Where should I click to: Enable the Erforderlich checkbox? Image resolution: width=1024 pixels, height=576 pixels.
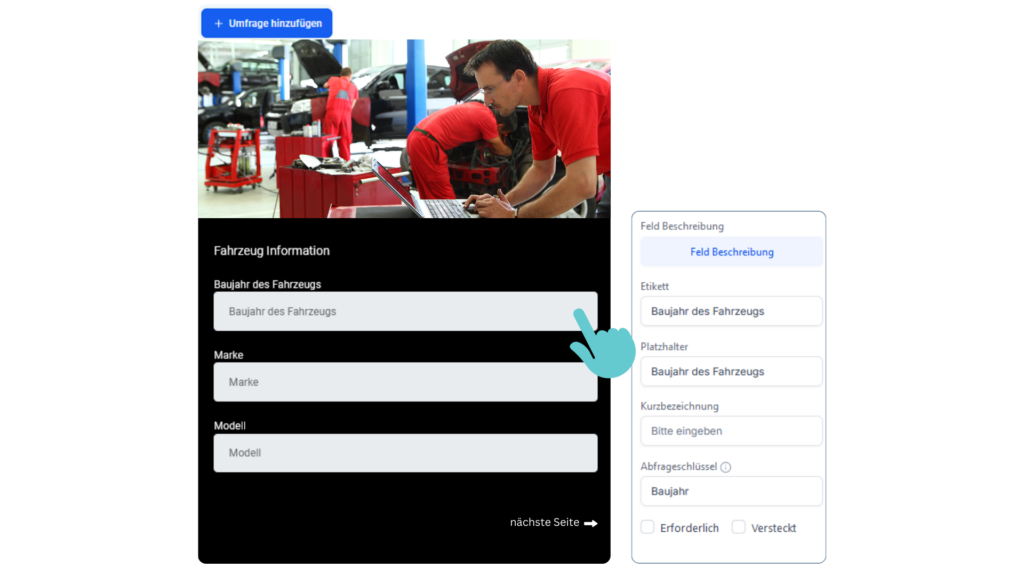(x=648, y=527)
